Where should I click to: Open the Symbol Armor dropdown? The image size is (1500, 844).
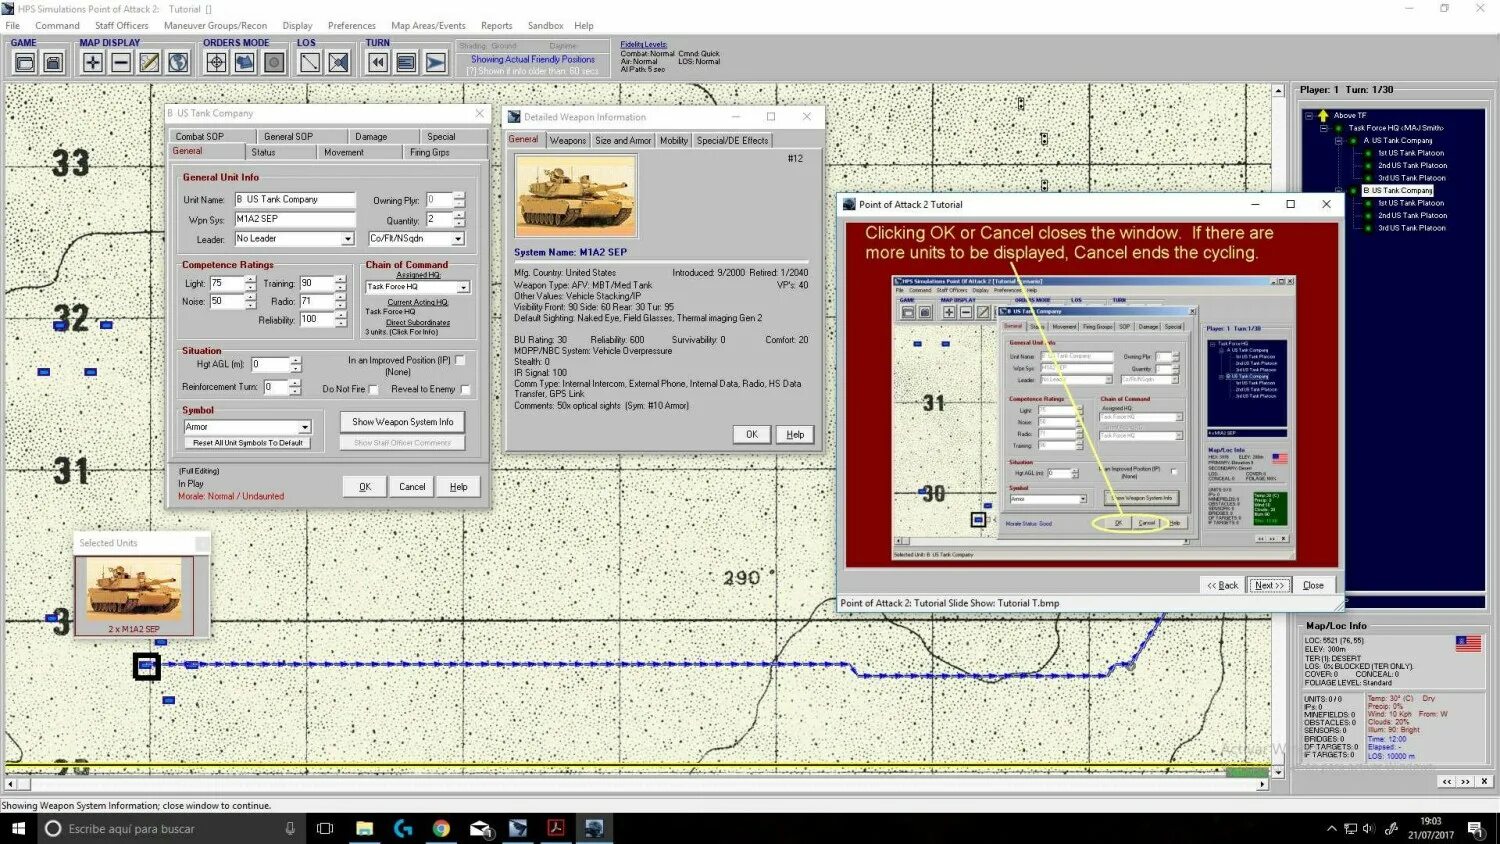(305, 427)
